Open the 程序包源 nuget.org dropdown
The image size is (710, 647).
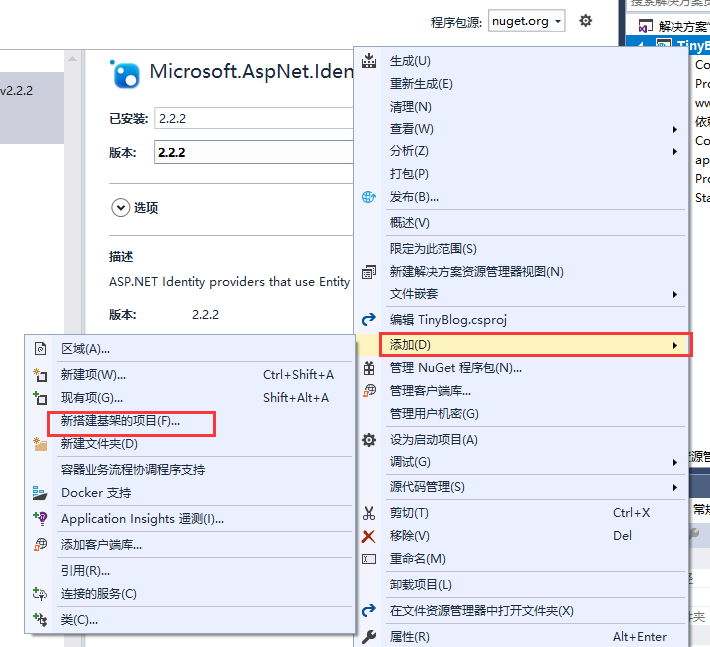pos(526,21)
